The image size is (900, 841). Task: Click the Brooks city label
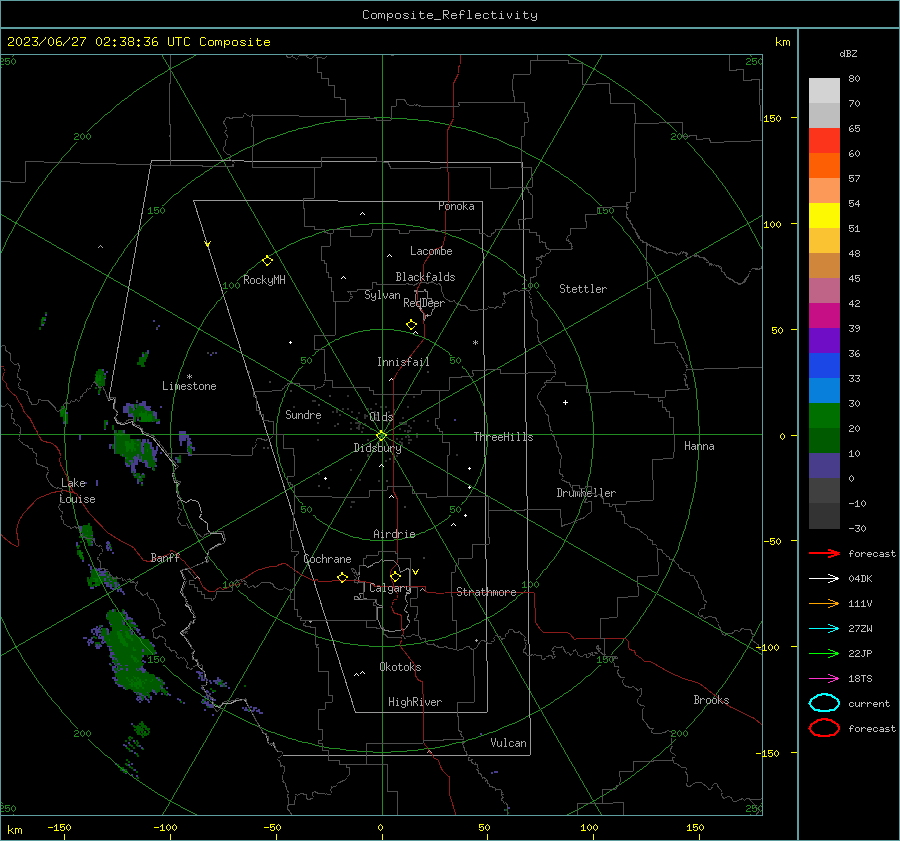pyautogui.click(x=711, y=700)
